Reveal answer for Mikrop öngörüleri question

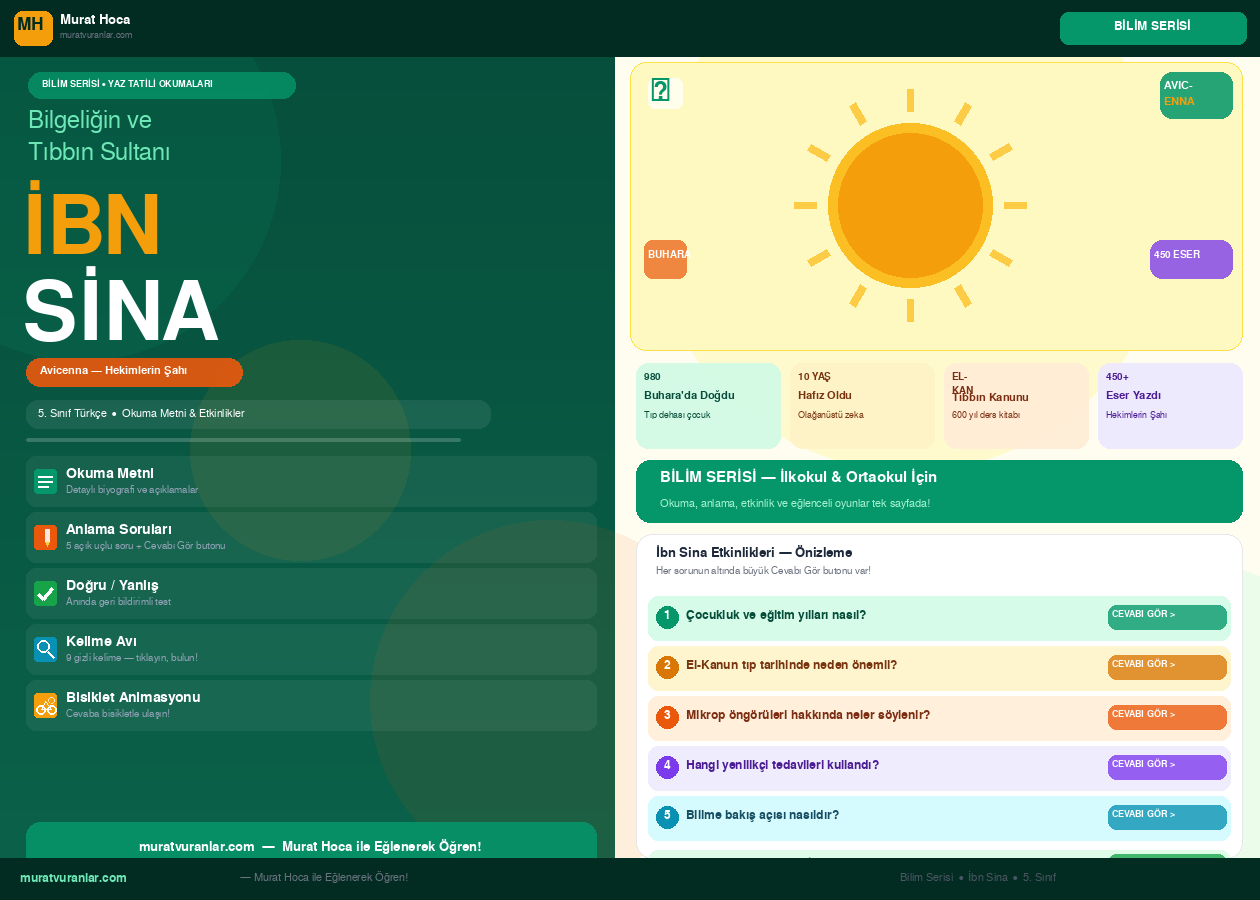1167,717
